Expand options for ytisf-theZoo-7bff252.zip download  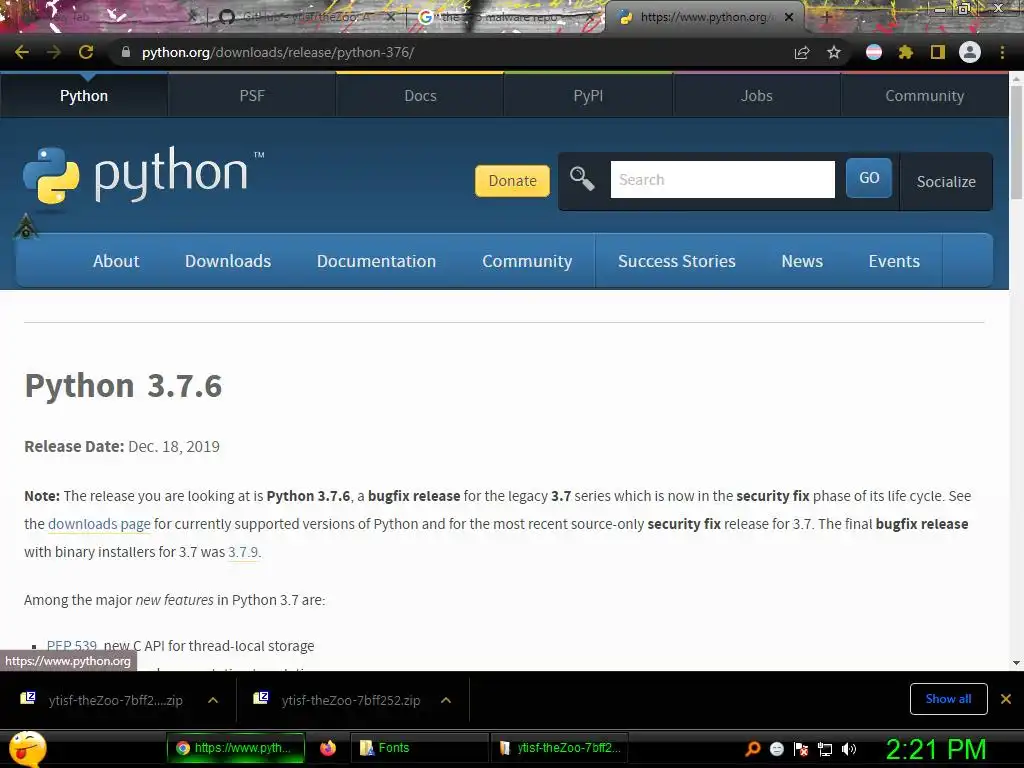click(446, 700)
